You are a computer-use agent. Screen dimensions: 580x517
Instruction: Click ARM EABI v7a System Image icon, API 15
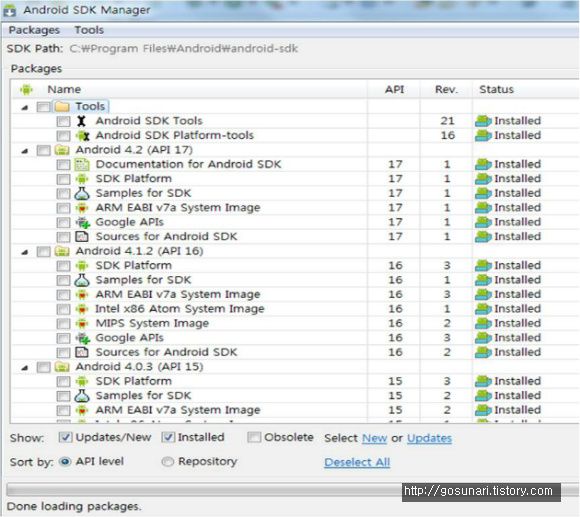[x=82, y=410]
